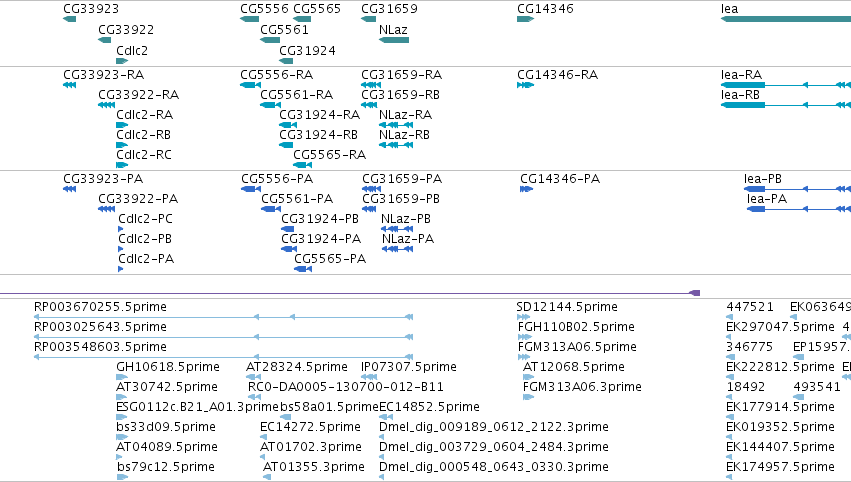Select EST FGM313A06.3prime
Screen dimensions: 851x482
(582, 387)
